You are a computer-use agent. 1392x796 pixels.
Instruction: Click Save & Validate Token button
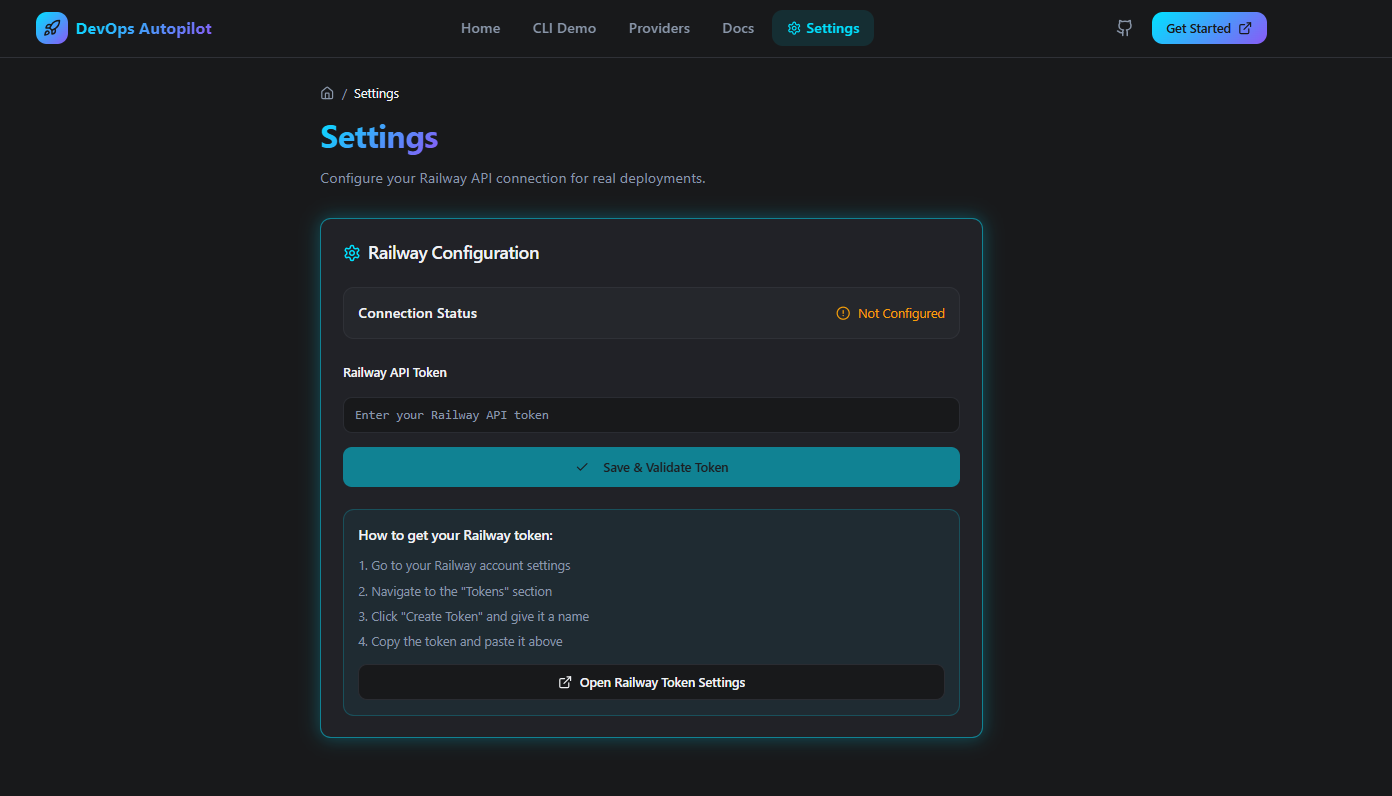(651, 467)
